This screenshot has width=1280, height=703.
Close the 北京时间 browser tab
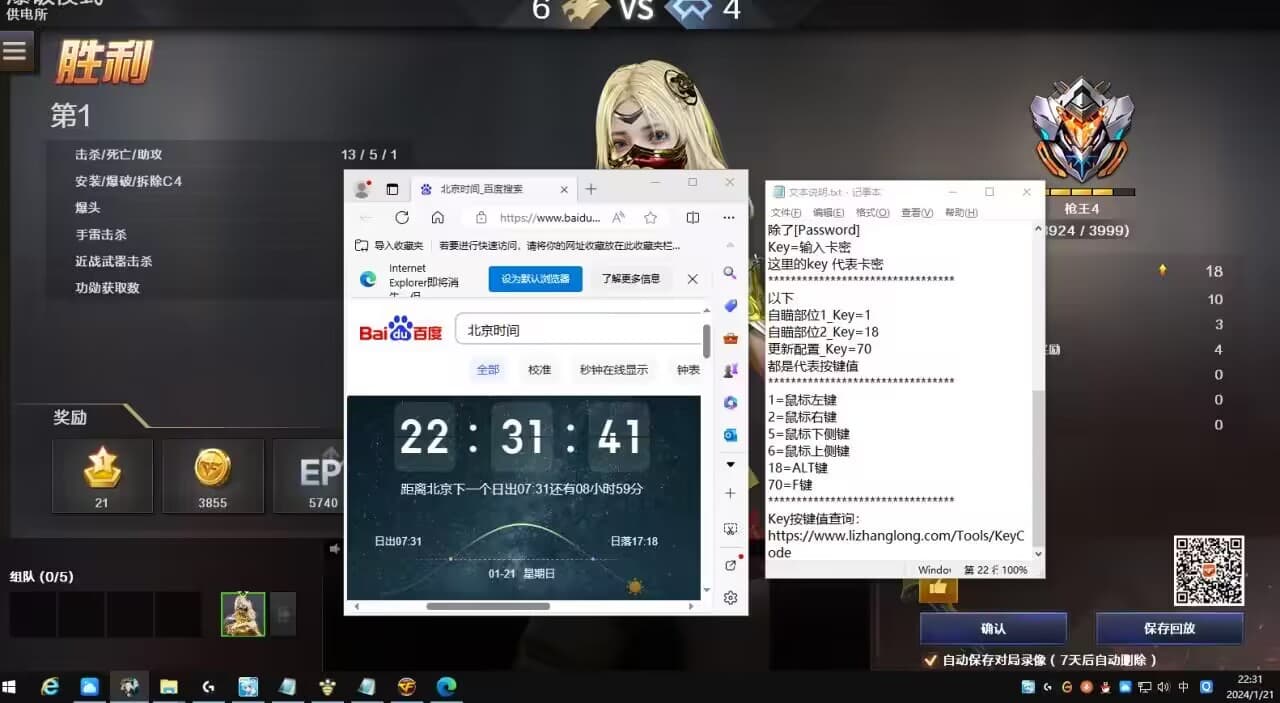564,189
